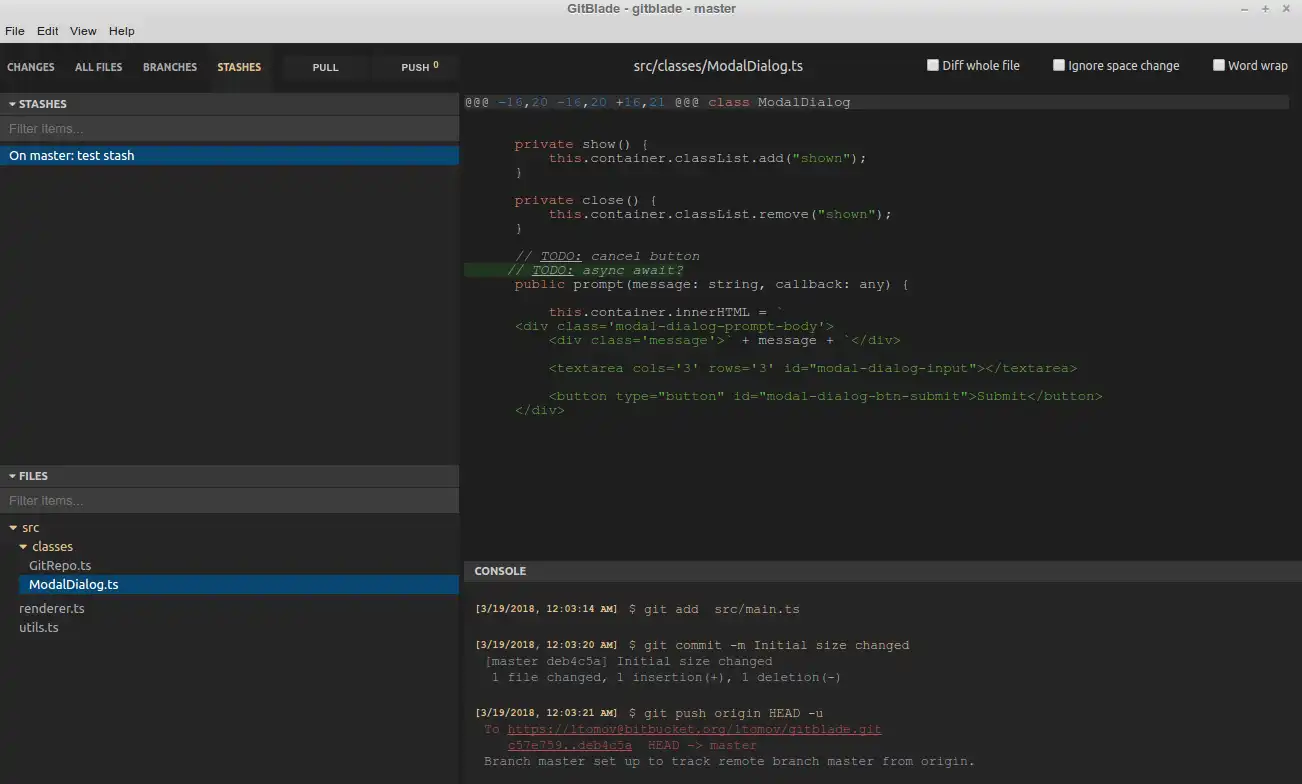Viewport: 1302px width, 784px height.
Task: Click the '1 file changed' console output line
Action: [x=666, y=678]
